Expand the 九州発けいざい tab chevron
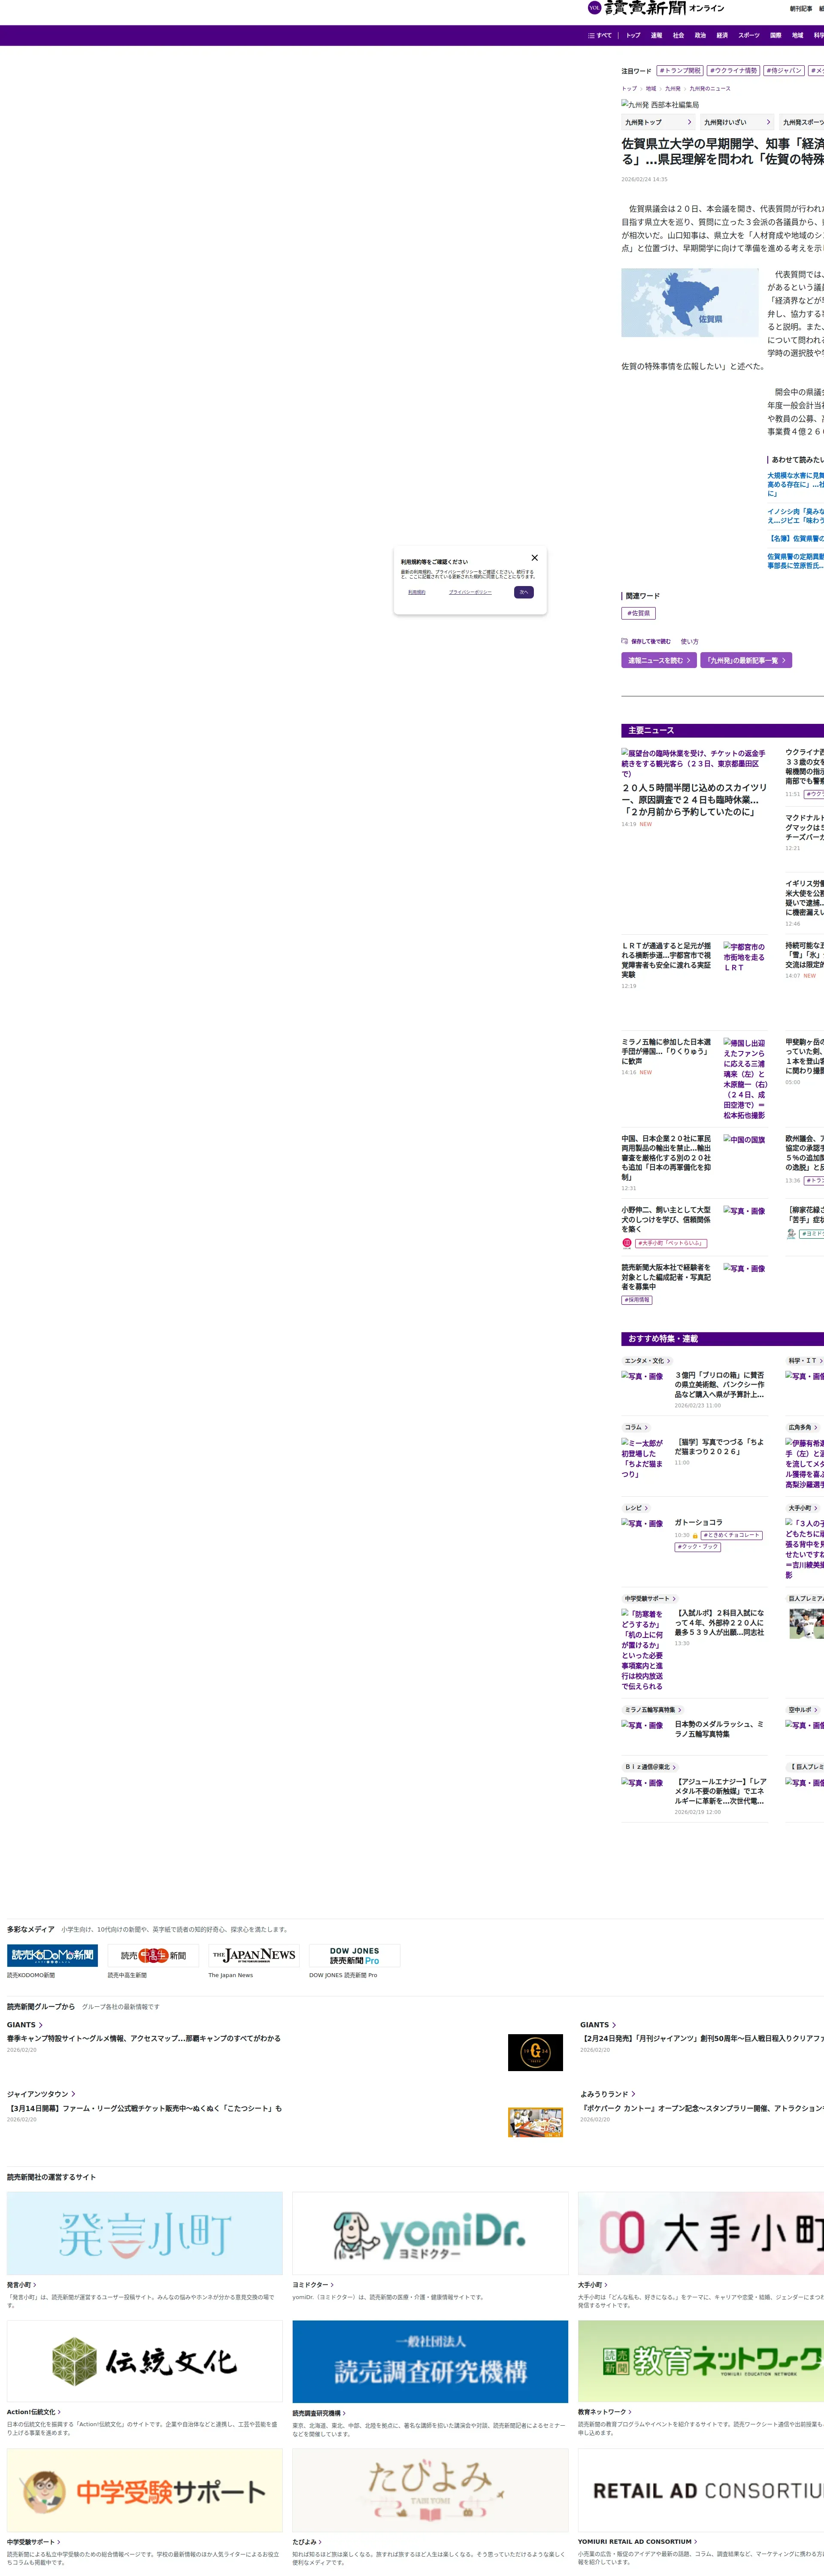The width and height of the screenshot is (824, 2576). (768, 122)
